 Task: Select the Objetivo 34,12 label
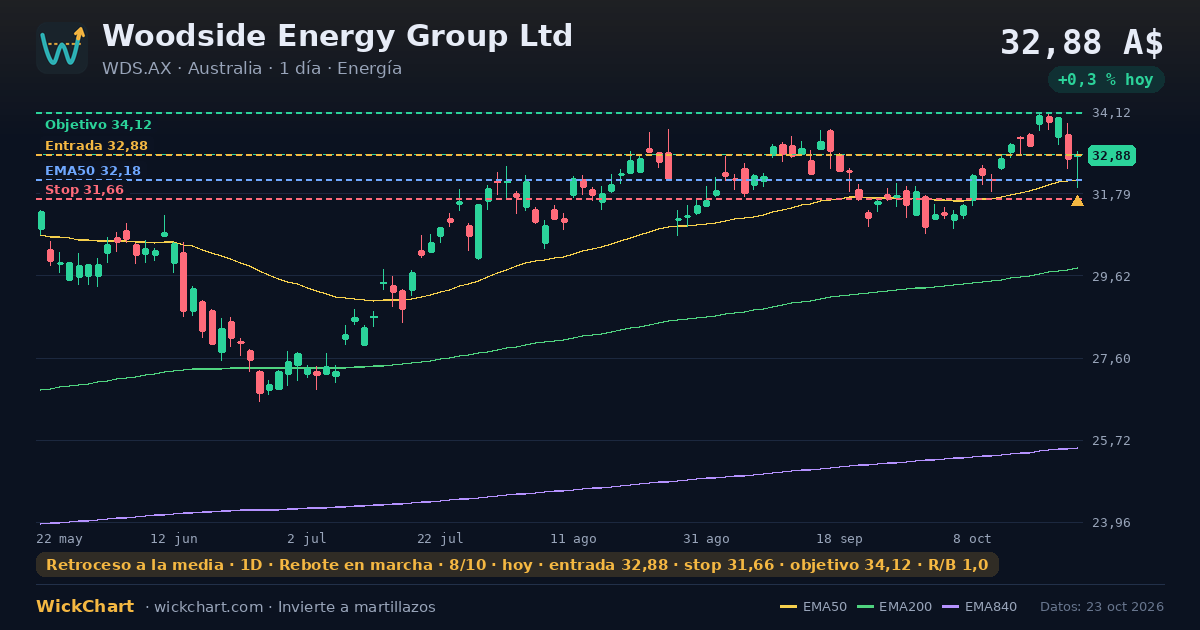point(98,125)
